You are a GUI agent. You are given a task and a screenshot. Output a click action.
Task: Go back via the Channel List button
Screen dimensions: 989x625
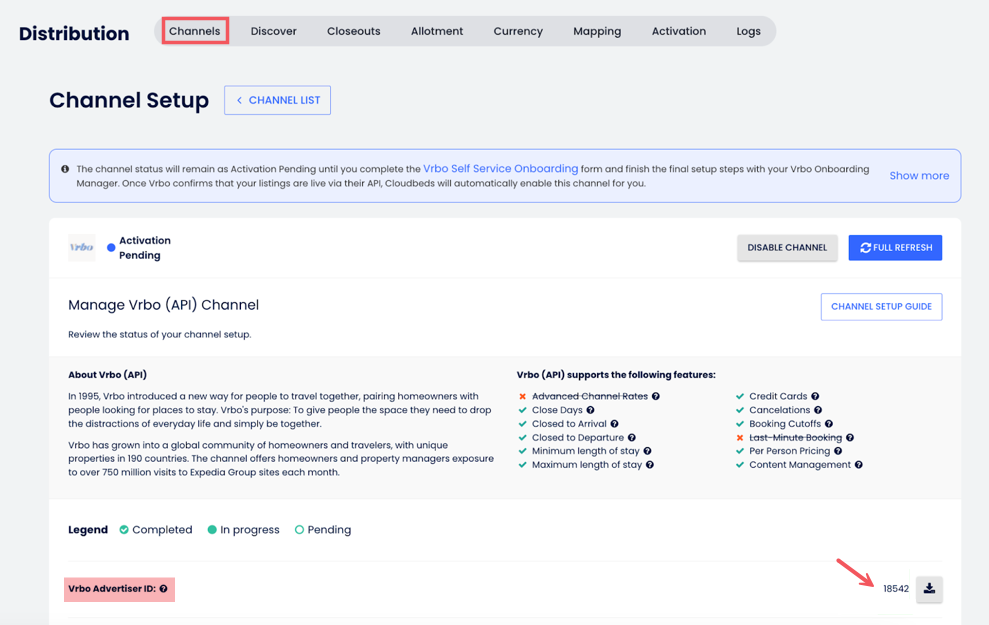point(277,100)
